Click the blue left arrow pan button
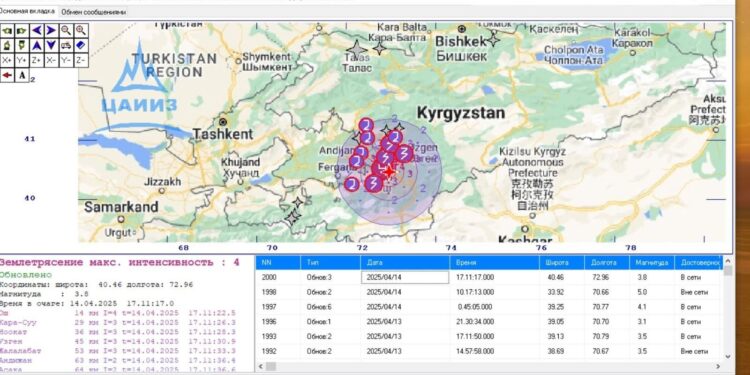Screen dimensions: 750x375 pyautogui.click(x=37, y=31)
